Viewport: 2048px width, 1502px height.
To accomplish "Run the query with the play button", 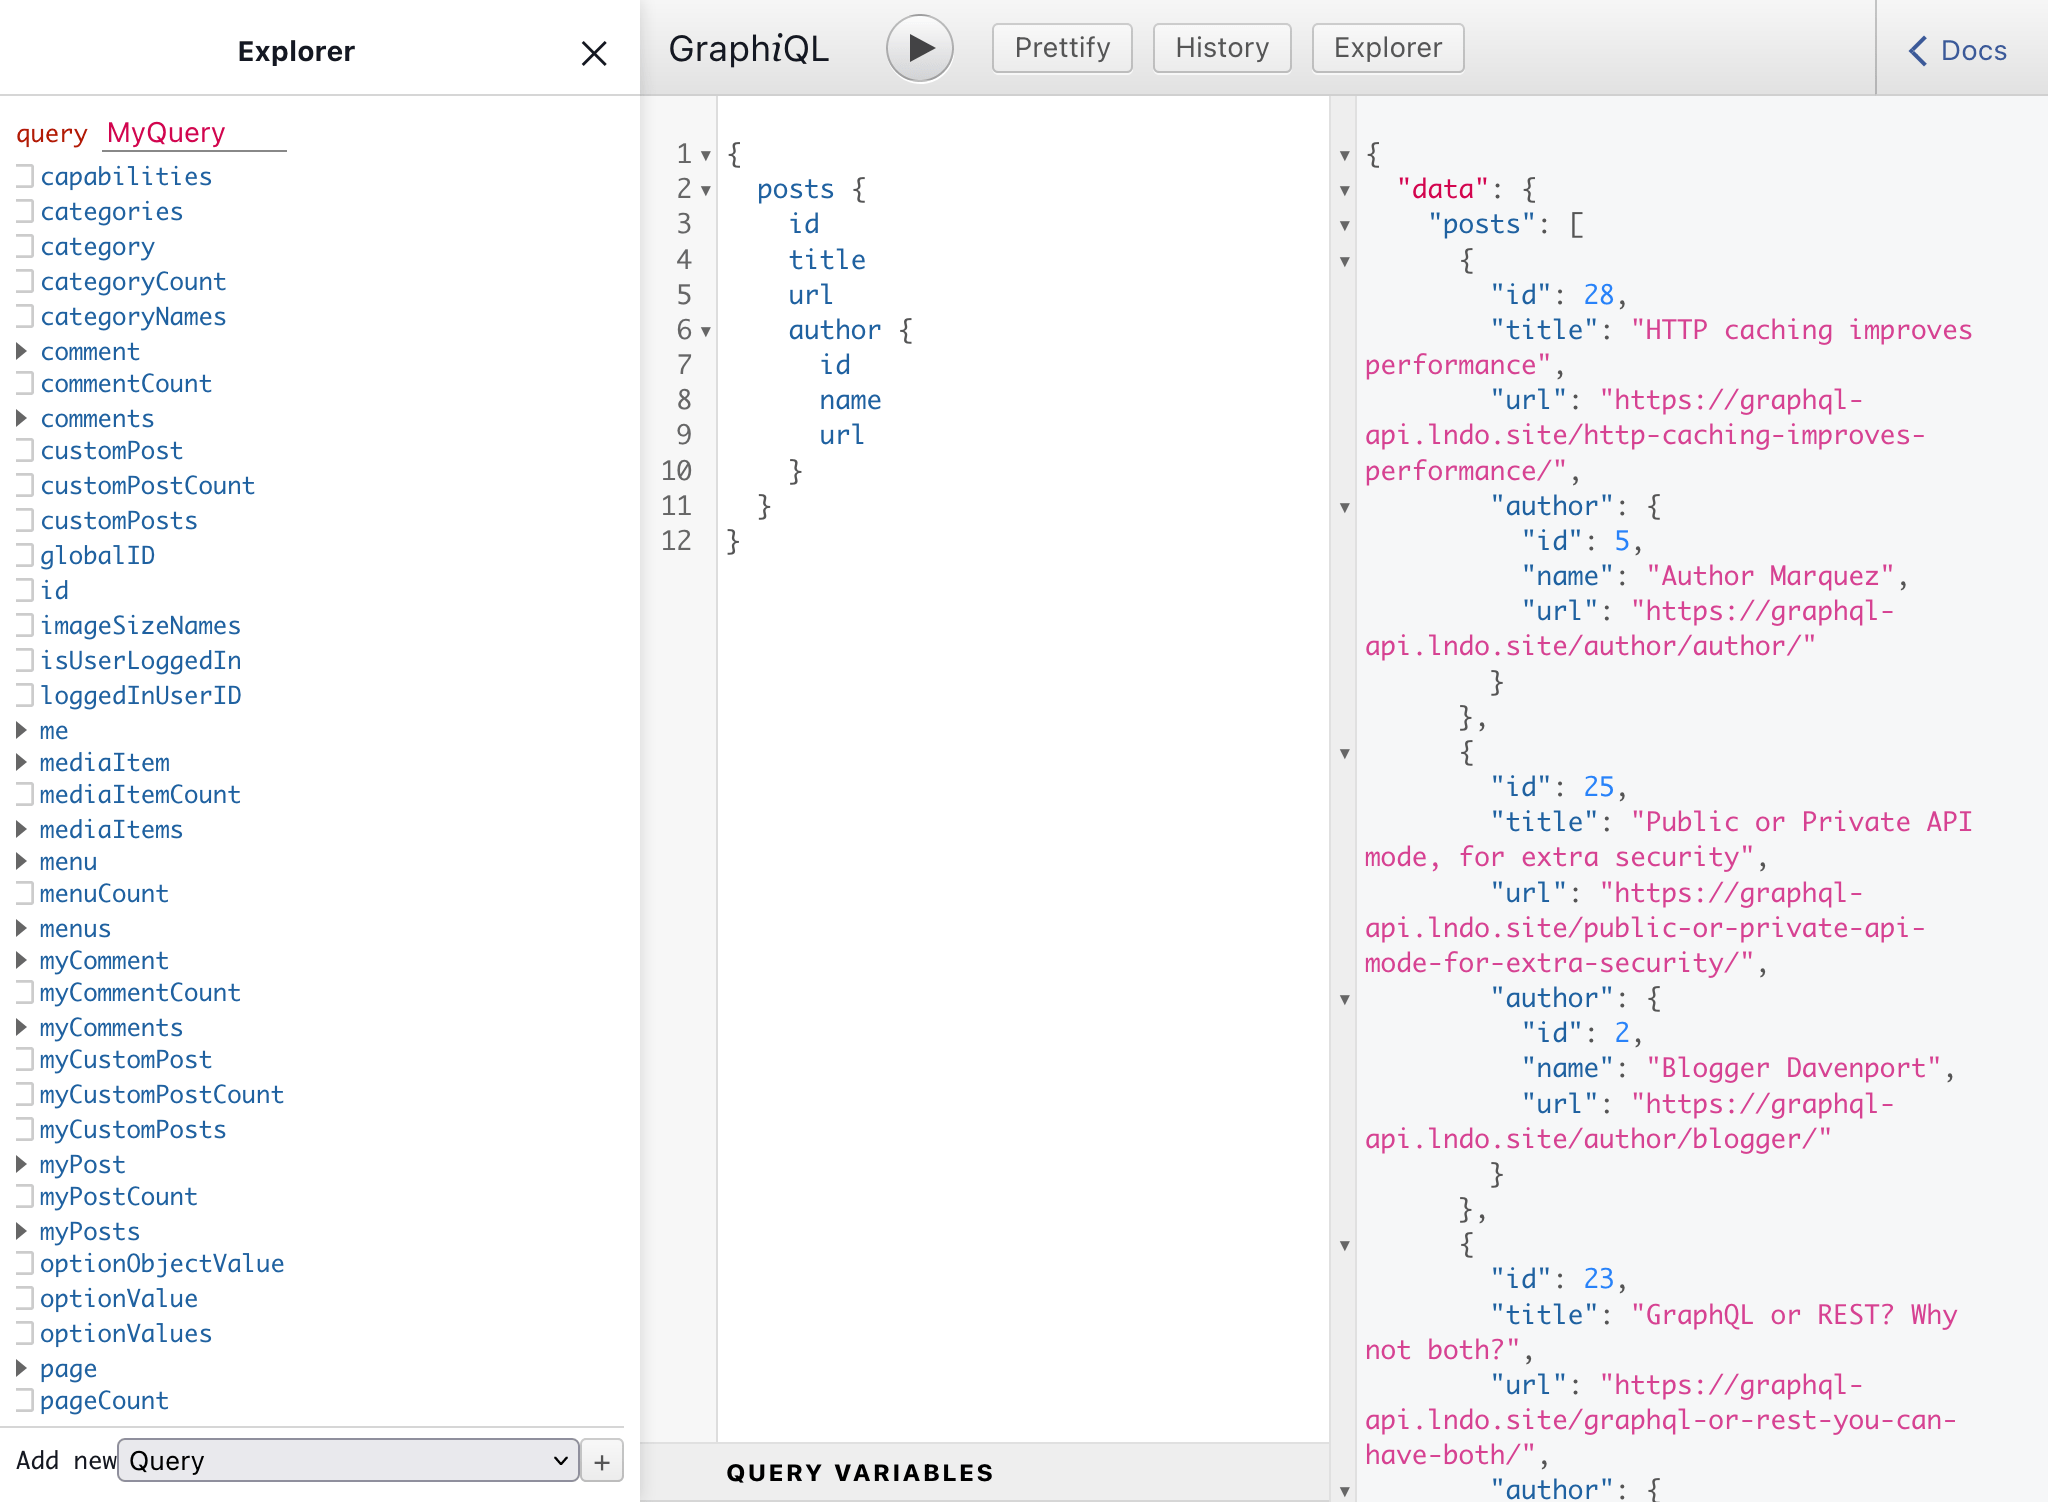I will [x=919, y=48].
